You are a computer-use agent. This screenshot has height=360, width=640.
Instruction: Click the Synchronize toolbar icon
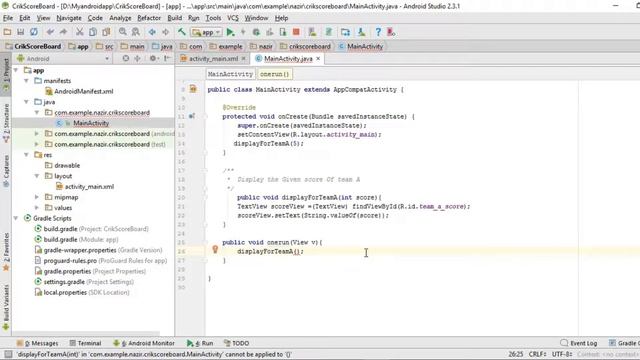tap(34, 32)
